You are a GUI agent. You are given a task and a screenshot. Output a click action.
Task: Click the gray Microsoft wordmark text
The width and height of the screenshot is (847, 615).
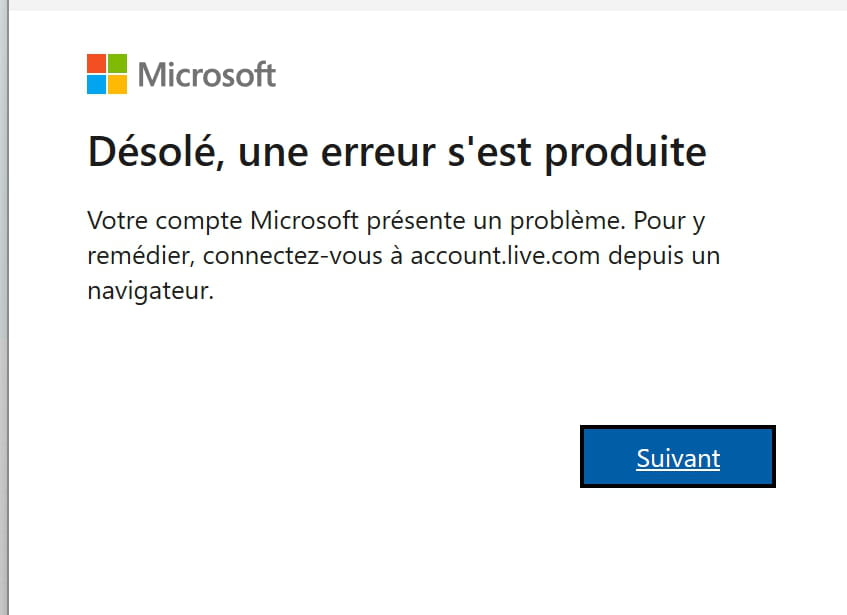[x=207, y=75]
